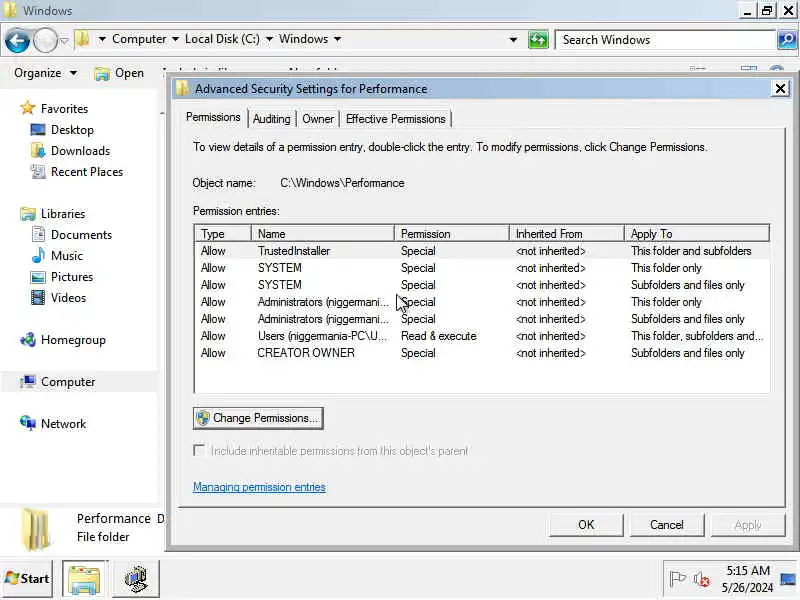Expand dropdown arrow after Local Disk (C:)
800x600 pixels.
(x=269, y=39)
